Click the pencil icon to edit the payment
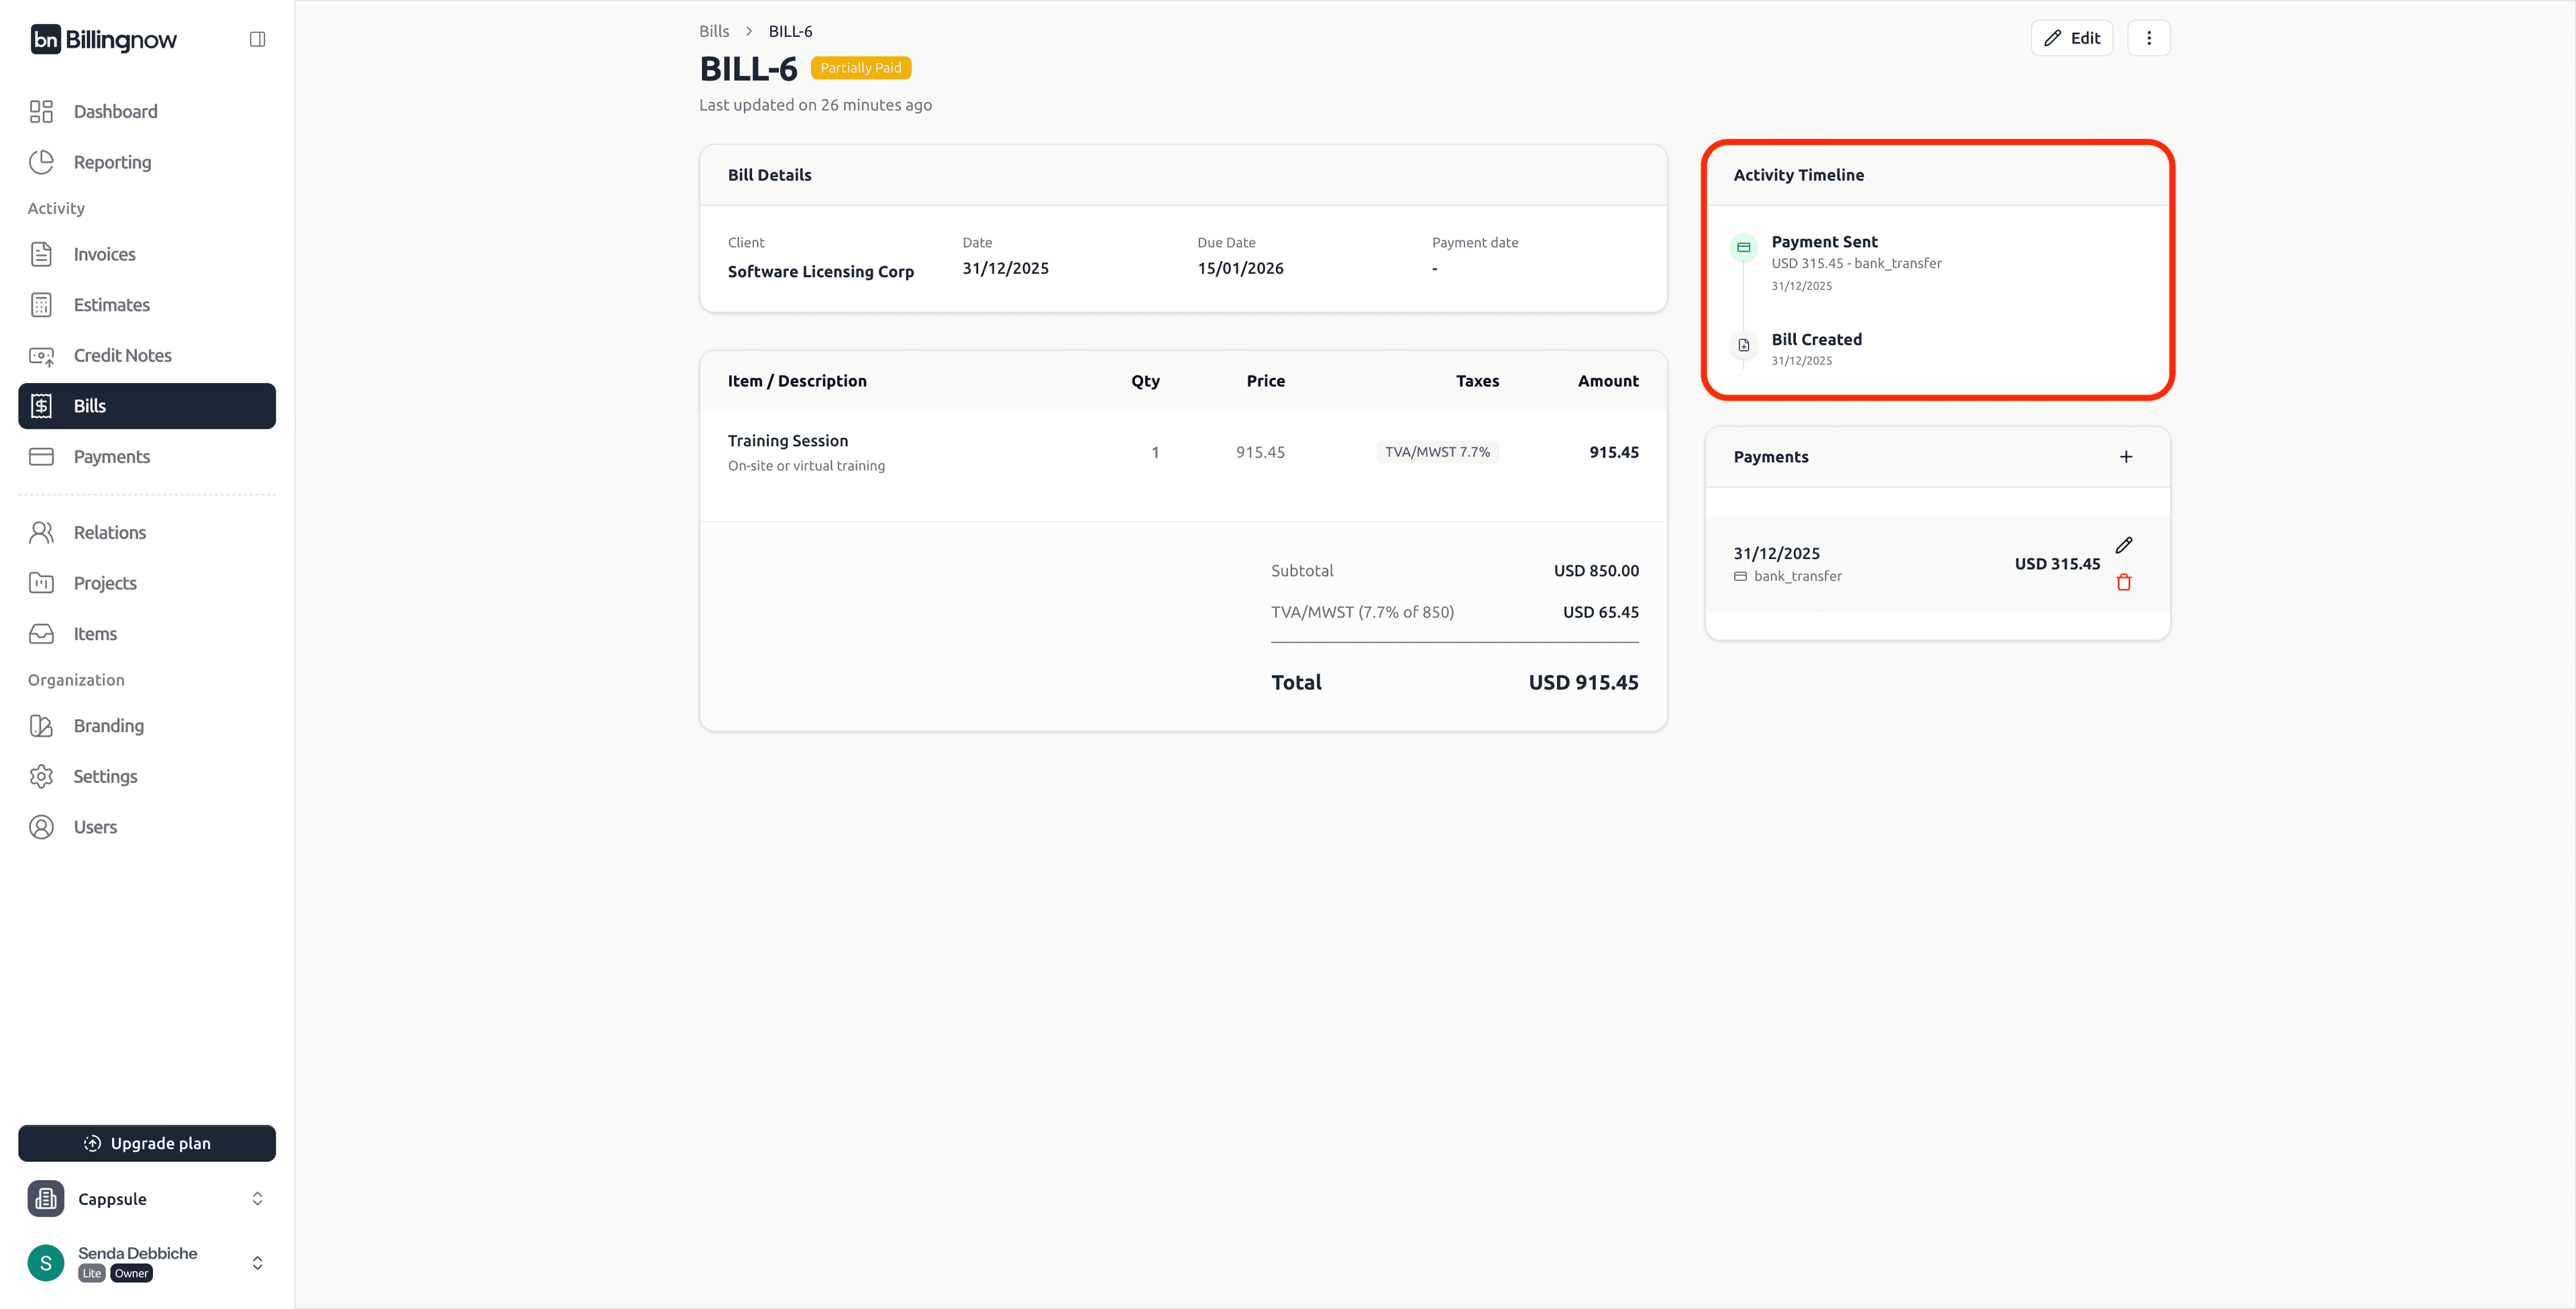This screenshot has height=1309, width=2576. (x=2124, y=545)
